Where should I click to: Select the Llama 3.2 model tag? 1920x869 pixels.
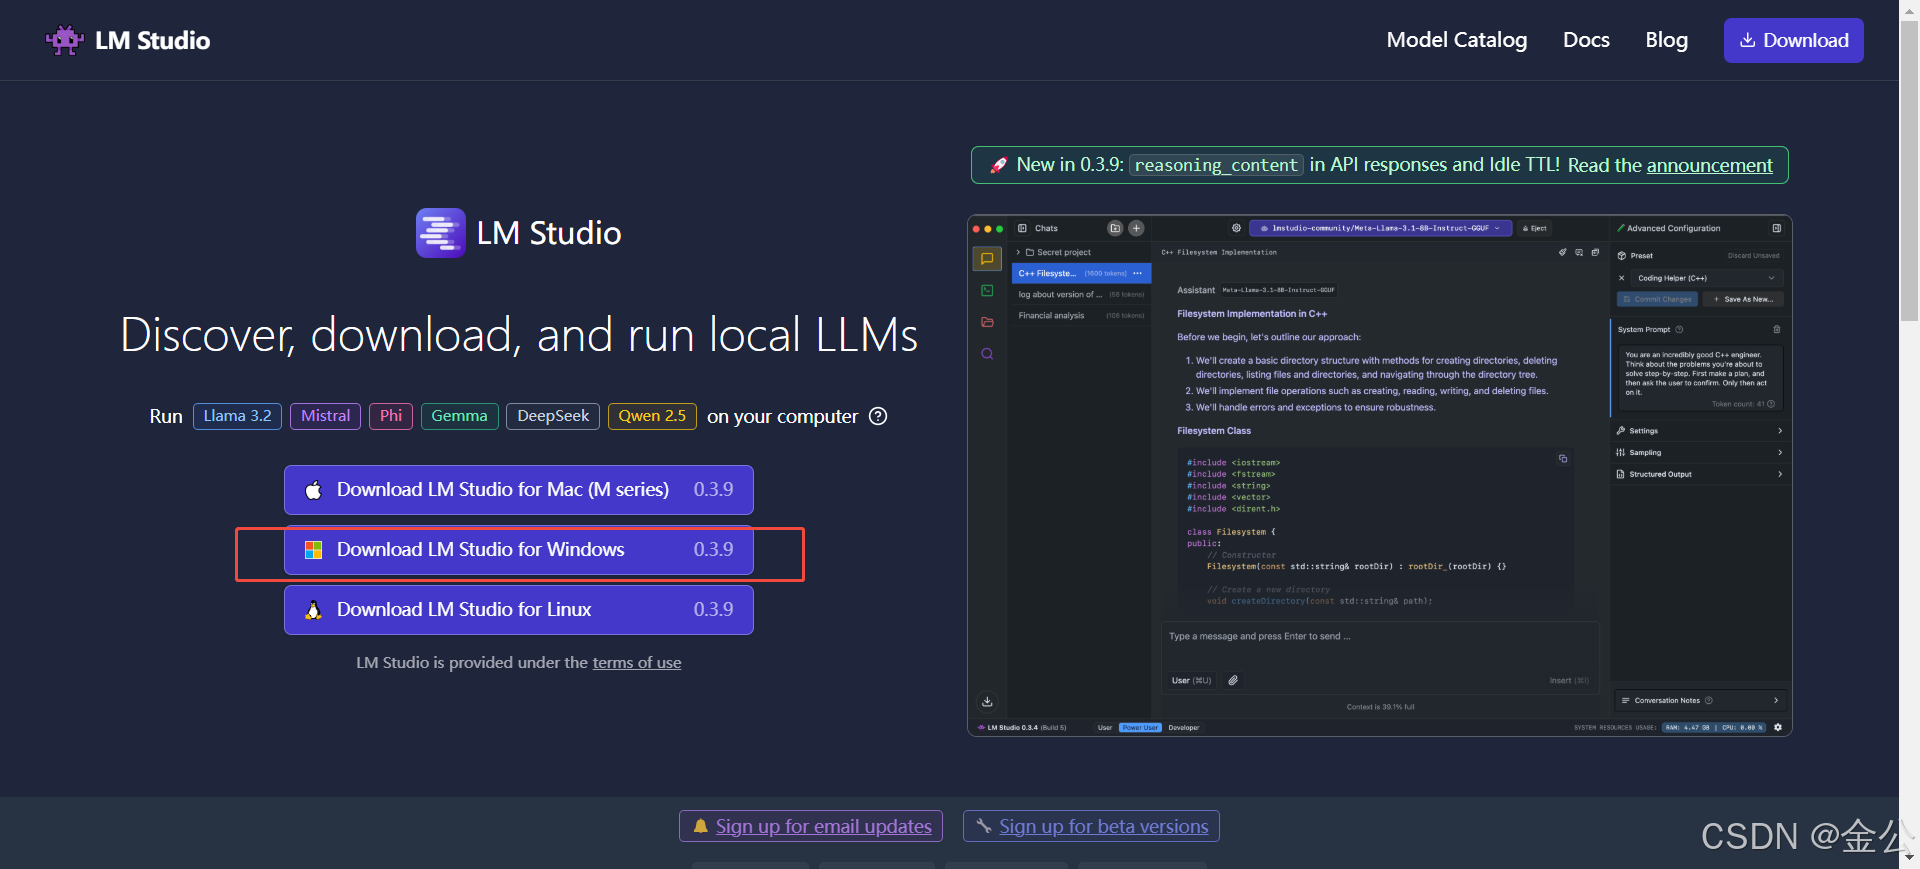(x=237, y=416)
